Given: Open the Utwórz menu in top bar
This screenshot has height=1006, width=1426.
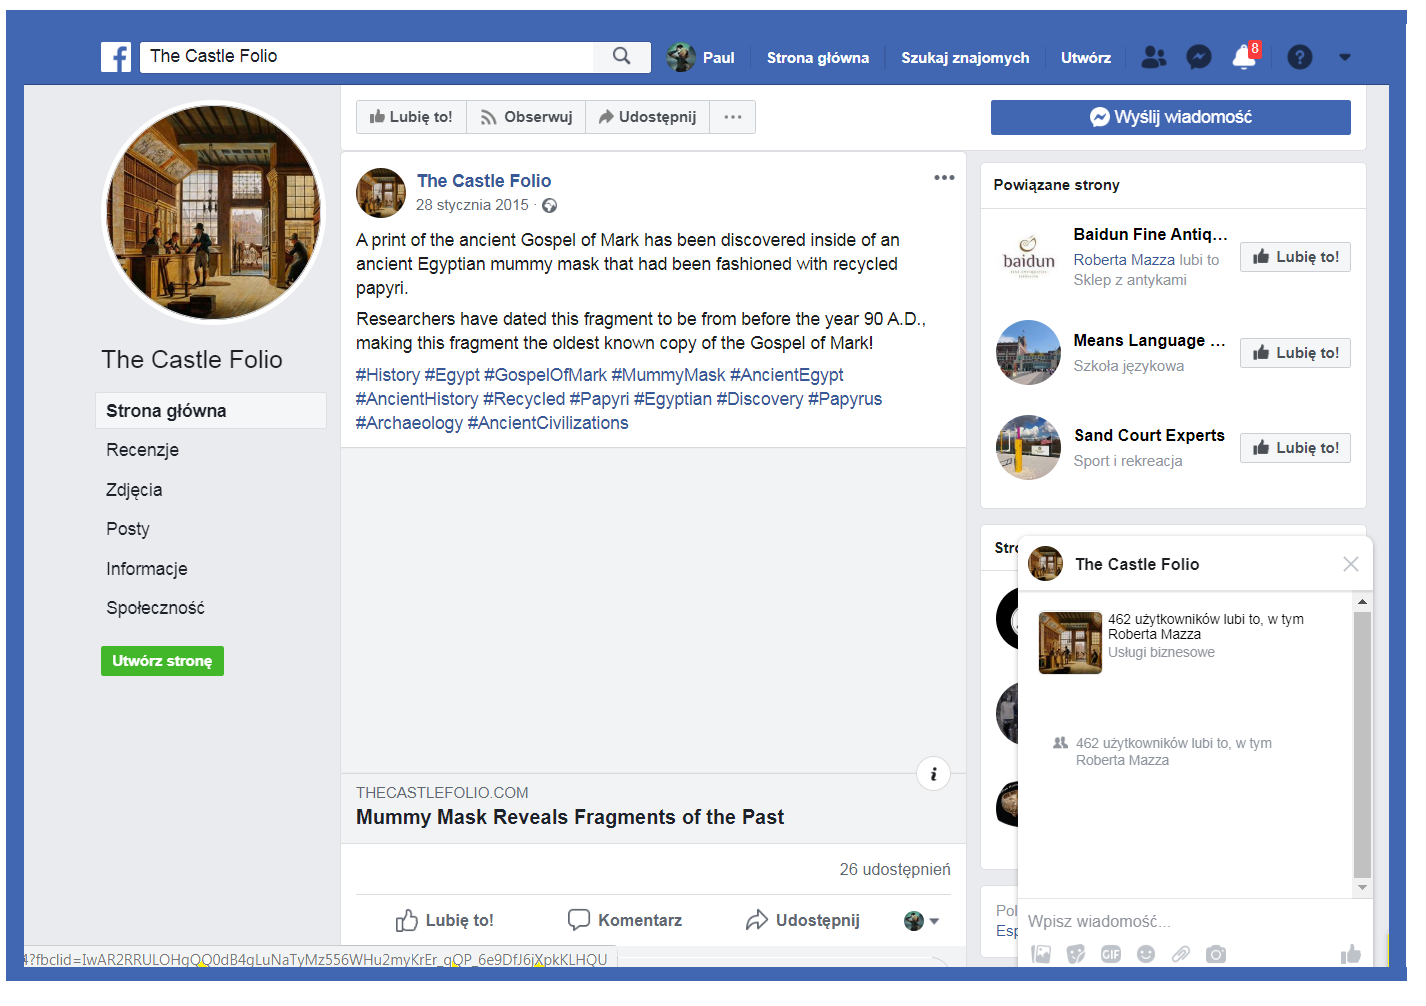Looking at the screenshot, I should (x=1086, y=58).
